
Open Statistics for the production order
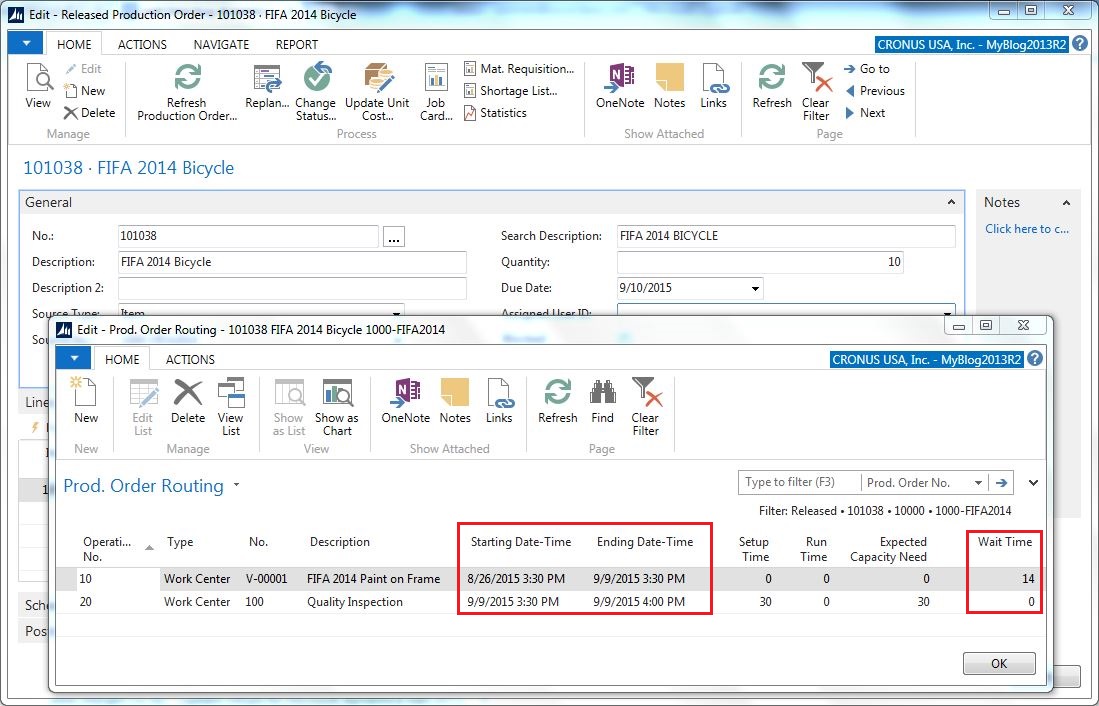pos(495,112)
